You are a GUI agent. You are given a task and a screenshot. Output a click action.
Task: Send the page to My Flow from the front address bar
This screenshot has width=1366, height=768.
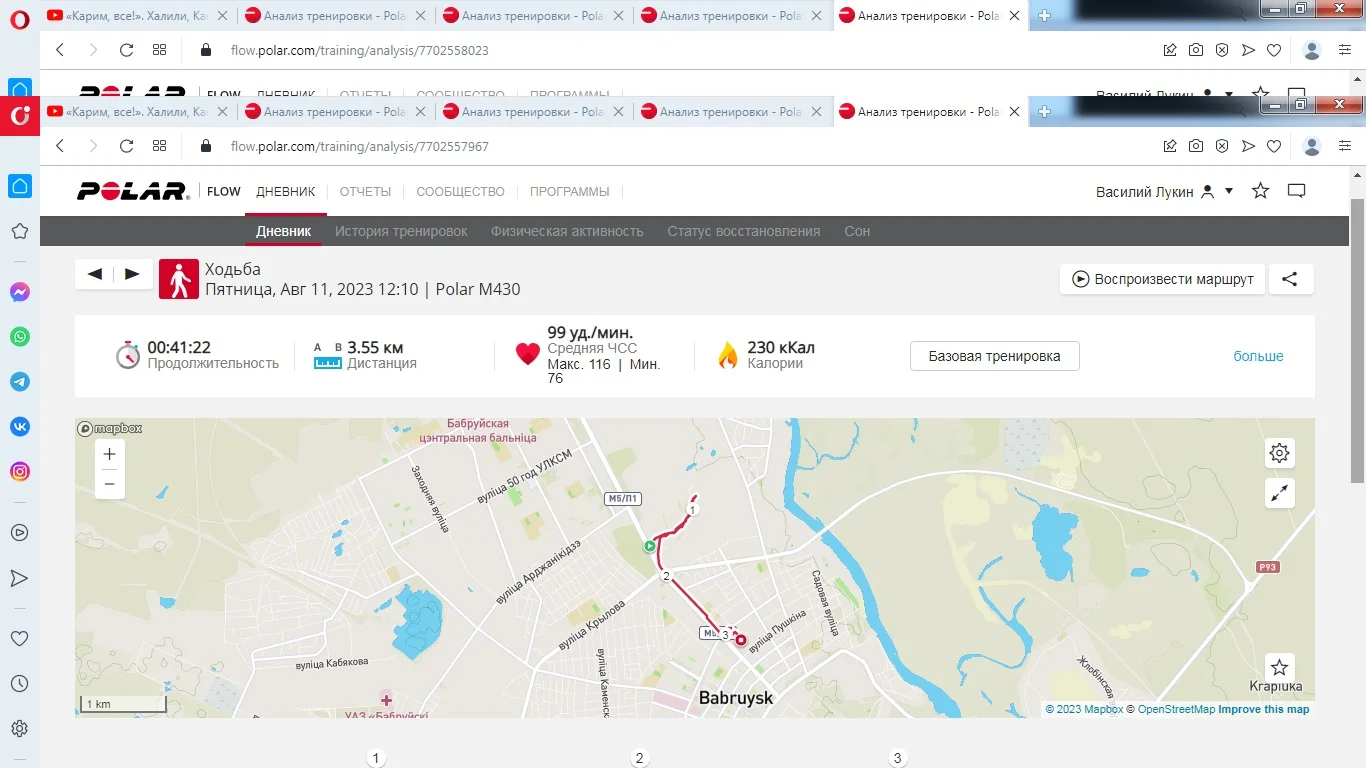(1248, 146)
